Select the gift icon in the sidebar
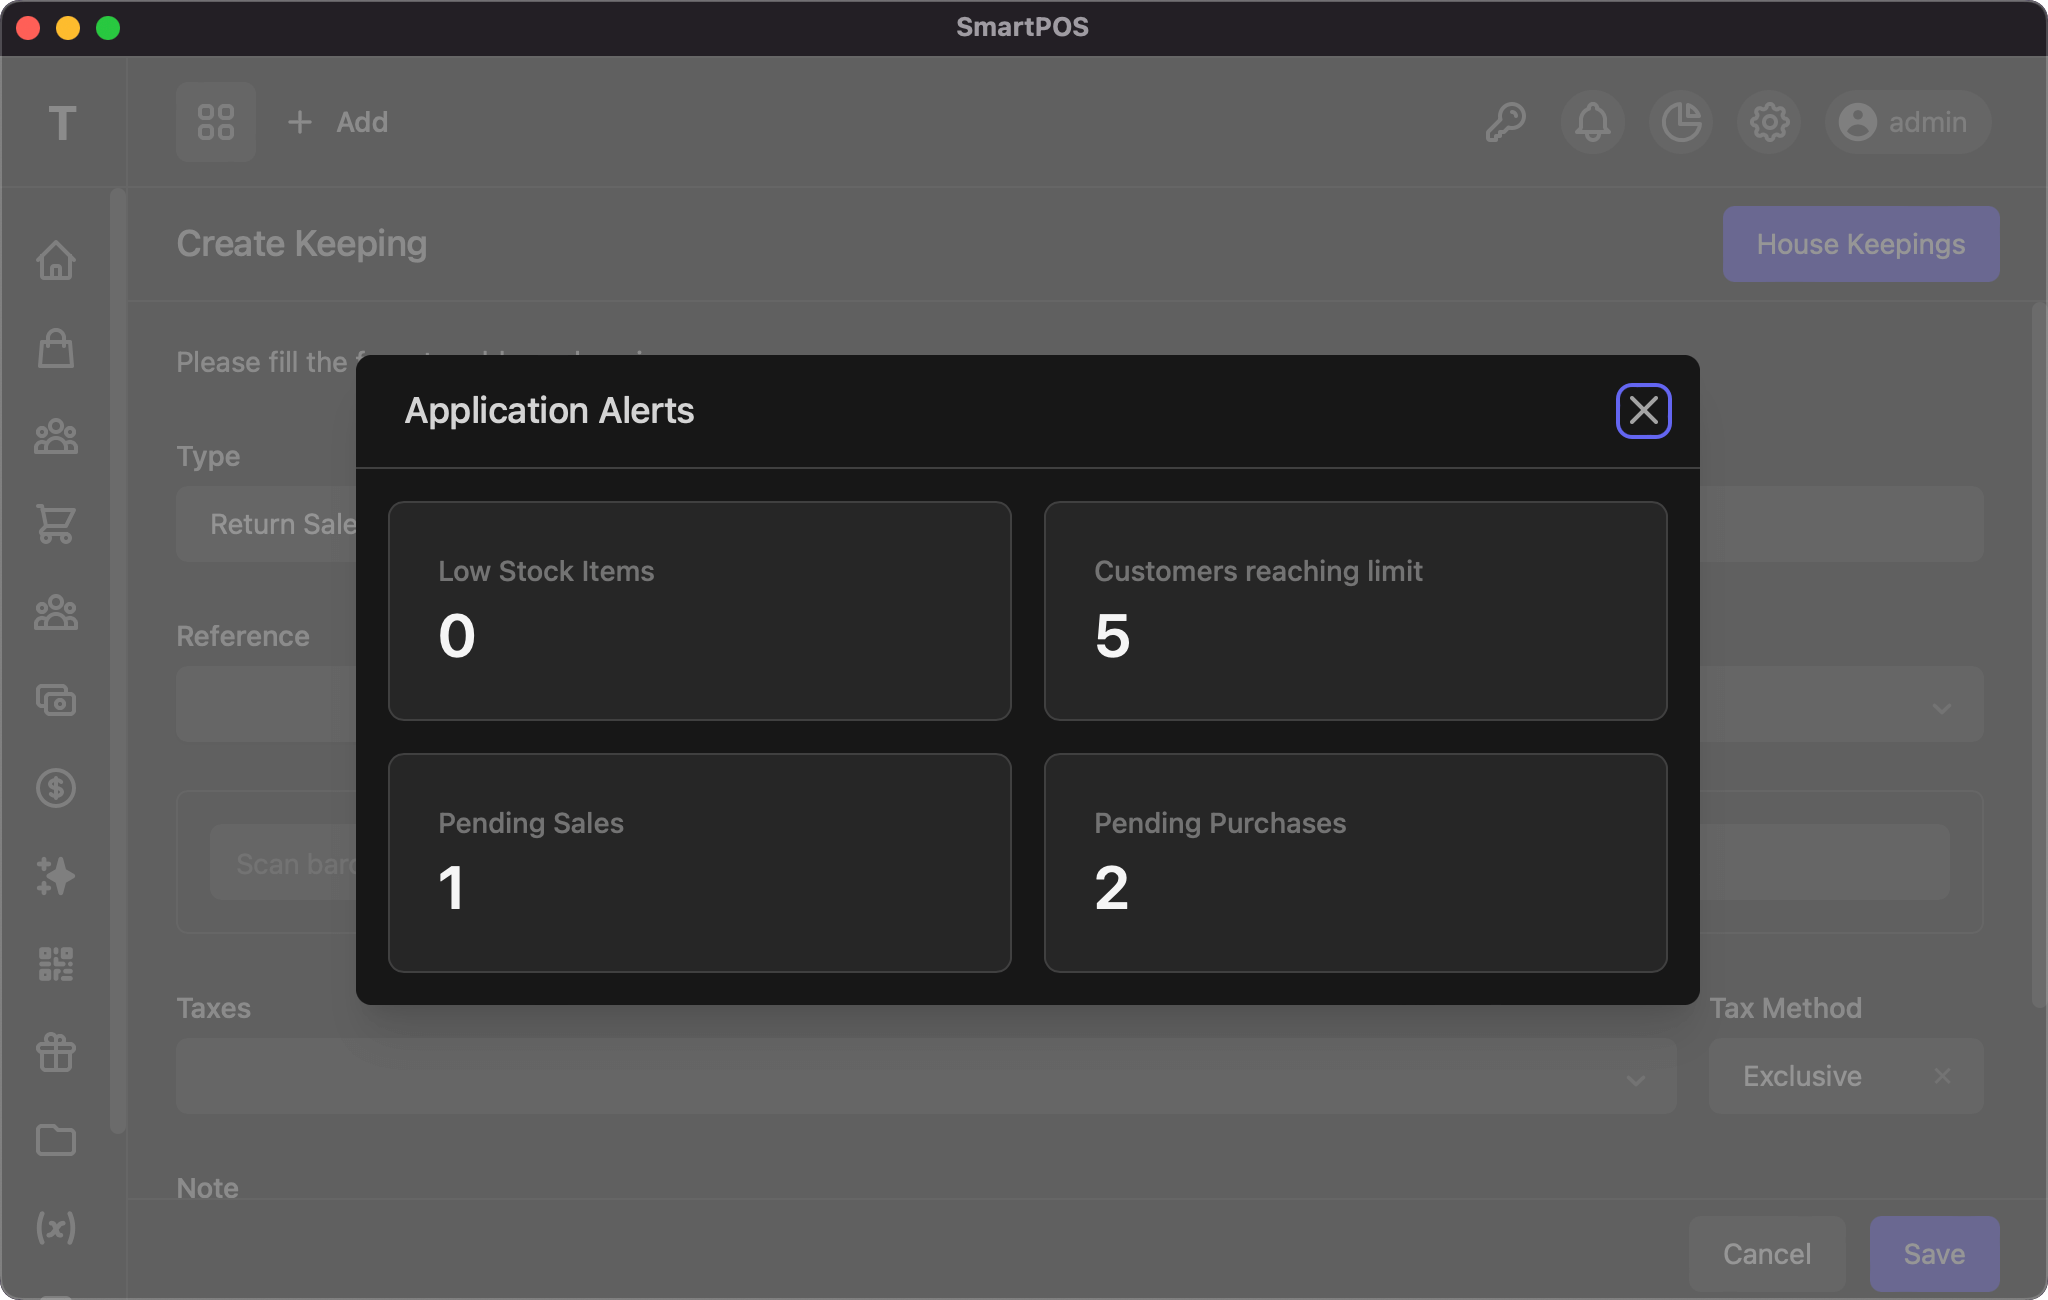The width and height of the screenshot is (2048, 1300). point(57,1052)
